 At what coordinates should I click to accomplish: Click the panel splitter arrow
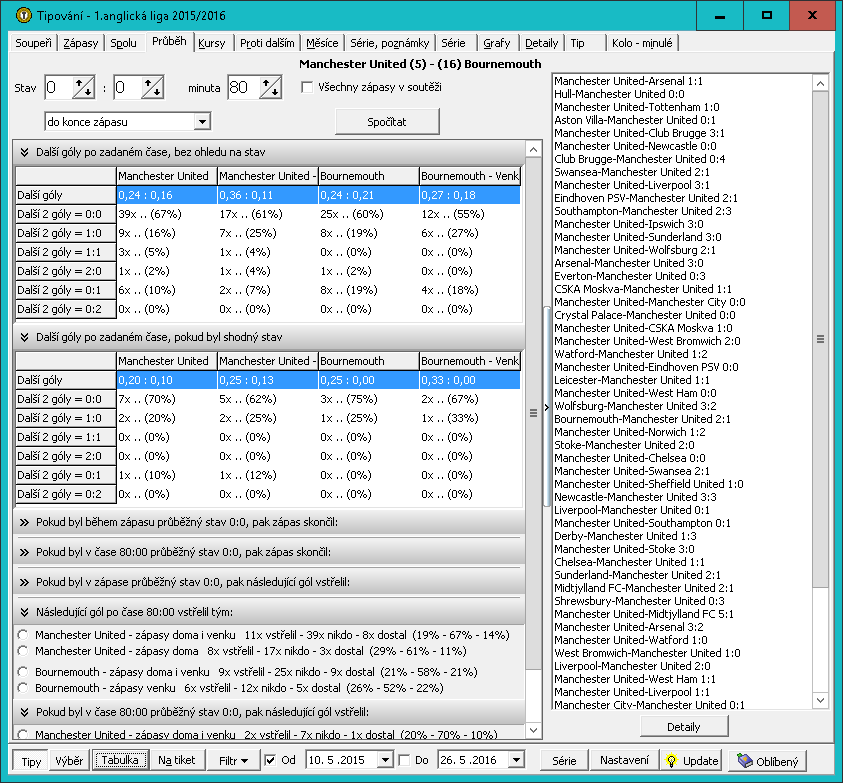(546, 407)
